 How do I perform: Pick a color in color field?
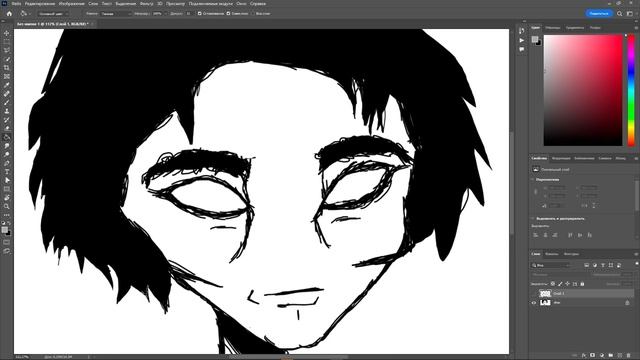pyautogui.click(x=583, y=90)
